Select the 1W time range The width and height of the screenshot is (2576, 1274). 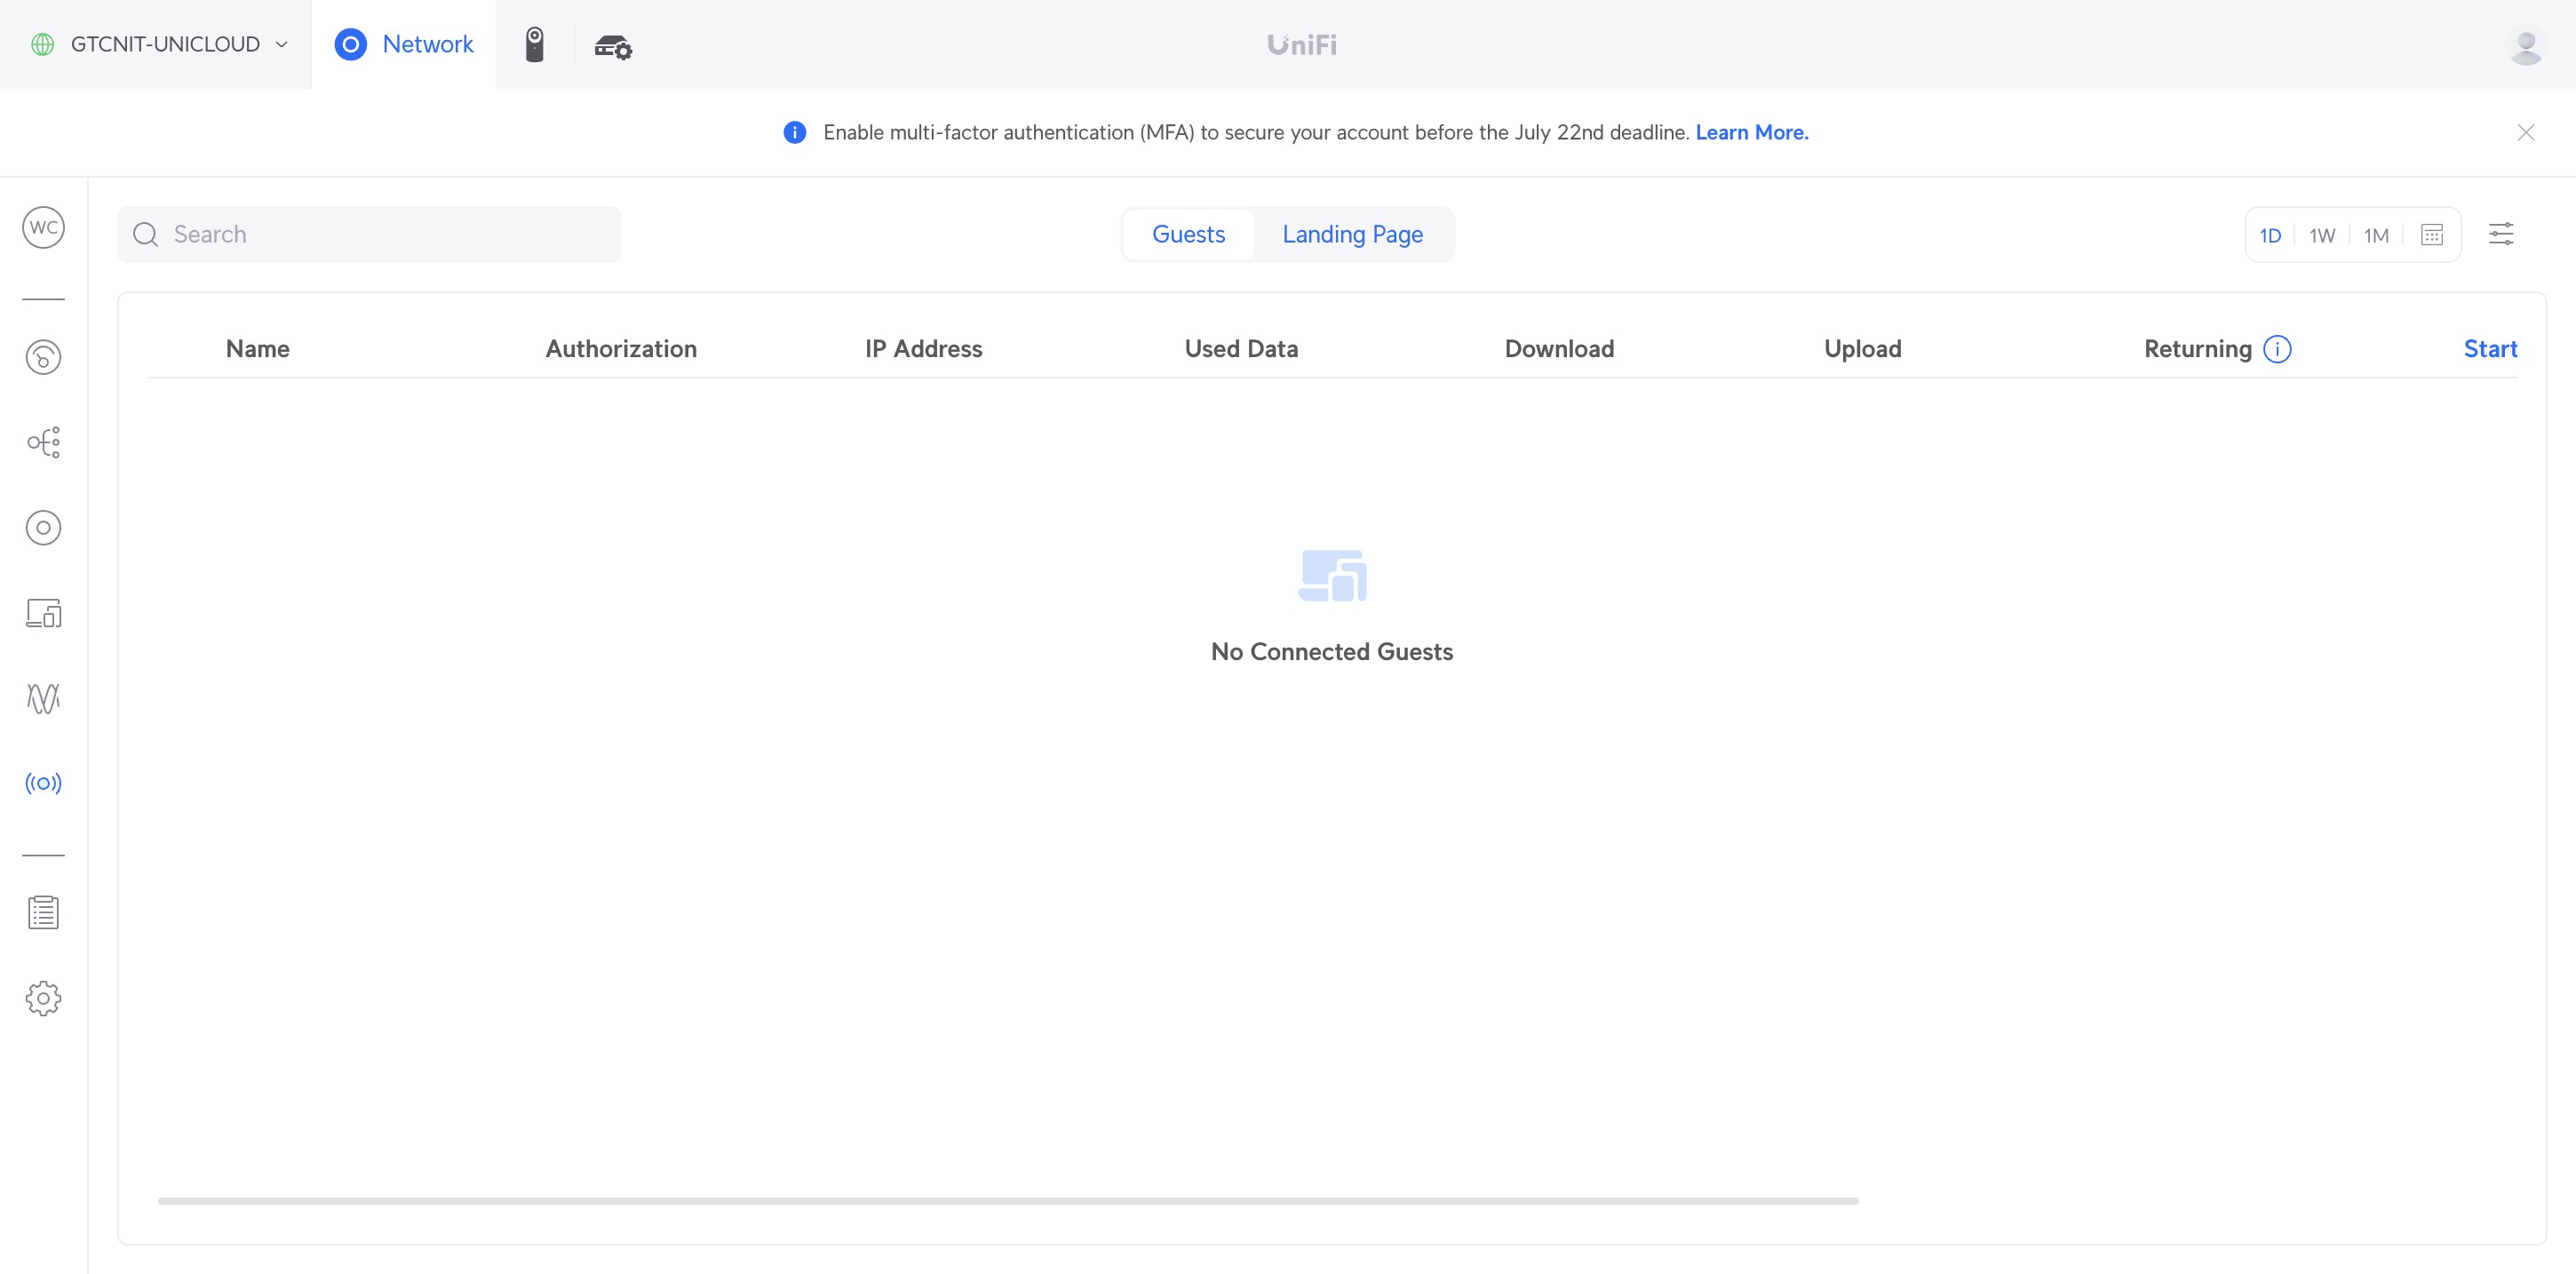pyautogui.click(x=2321, y=235)
